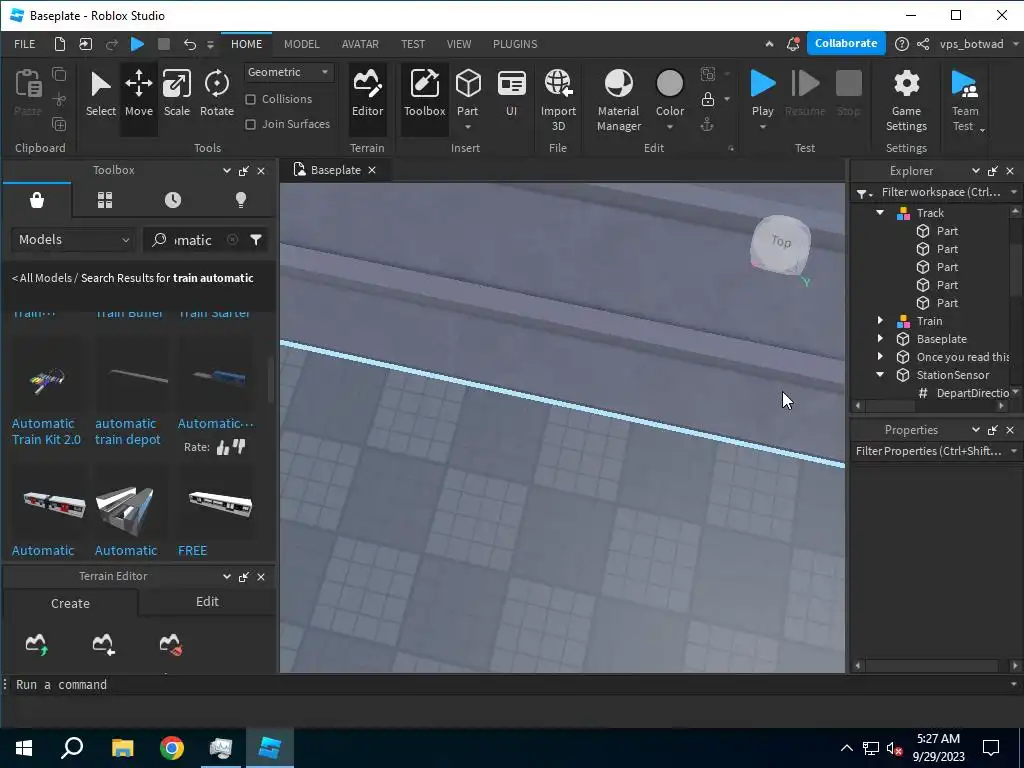Click the Filter workspace field
The height and width of the screenshot is (768, 1024).
pyautogui.click(x=940, y=192)
